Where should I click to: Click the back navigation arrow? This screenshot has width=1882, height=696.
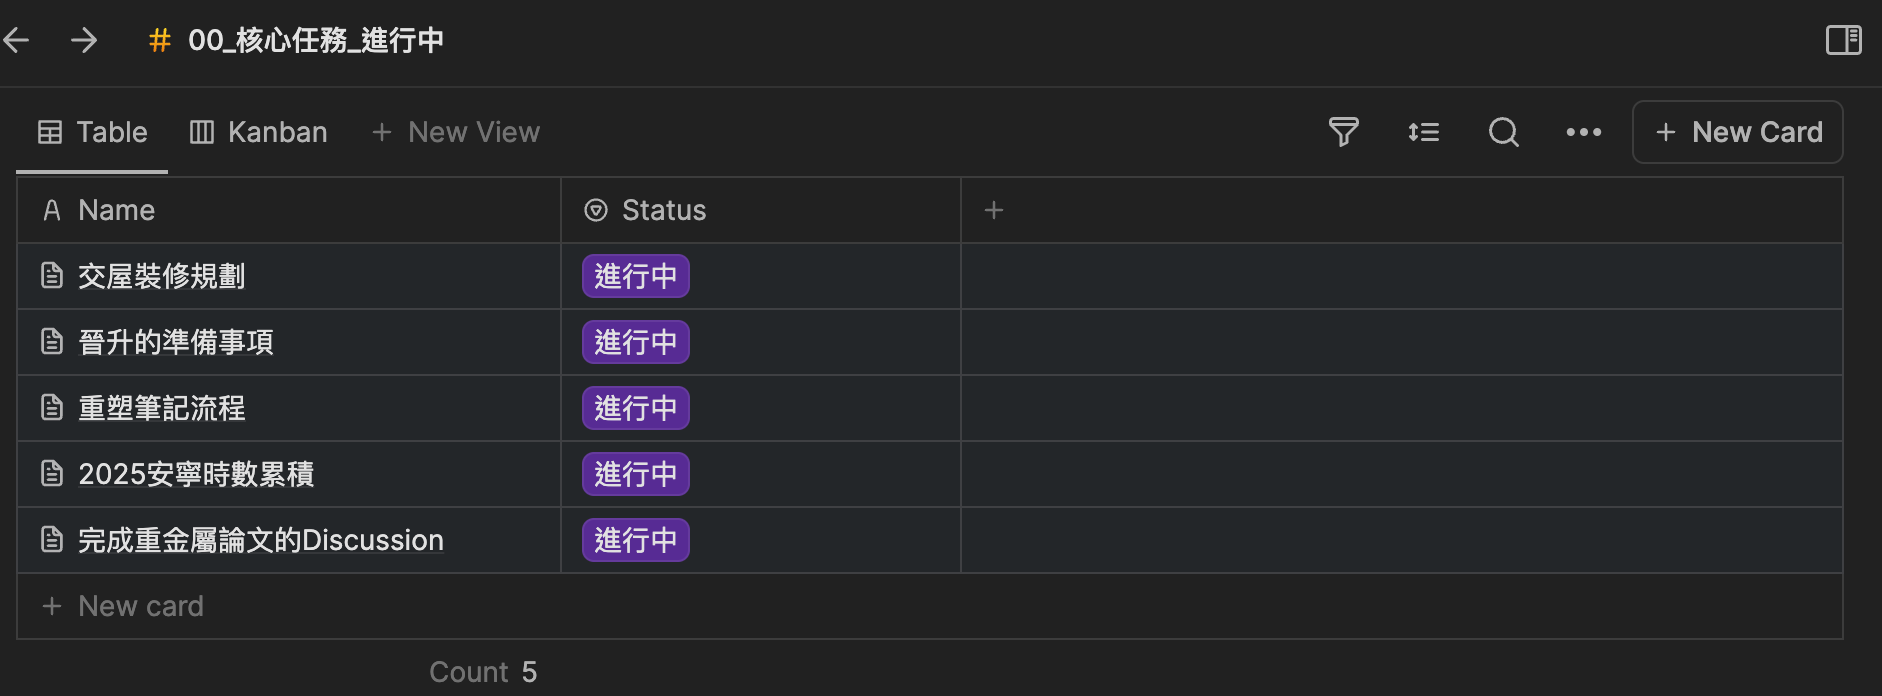[x=16, y=40]
